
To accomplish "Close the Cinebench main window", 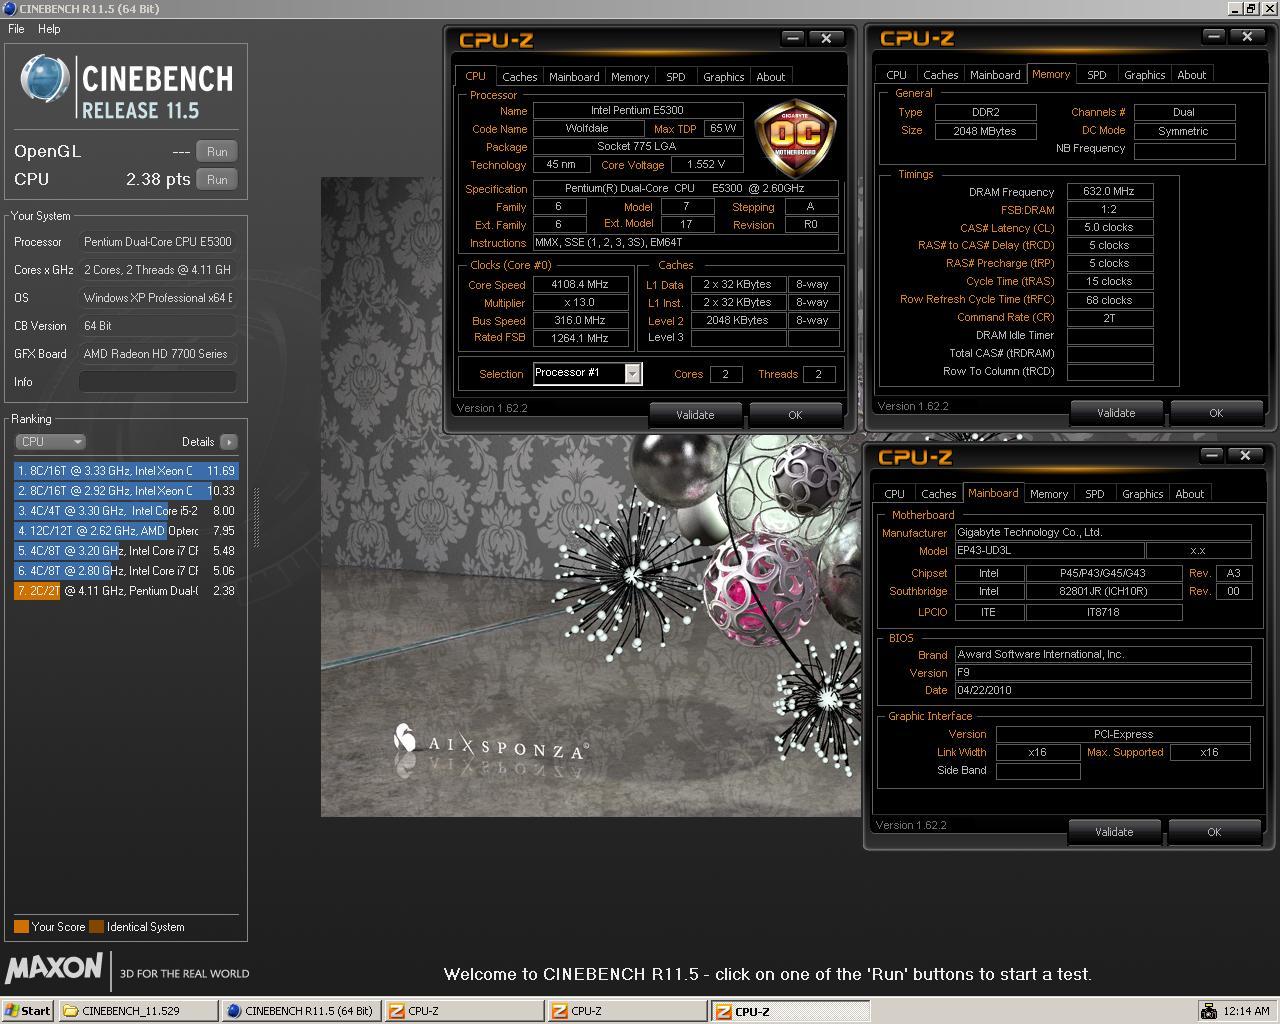I will [x=1269, y=8].
